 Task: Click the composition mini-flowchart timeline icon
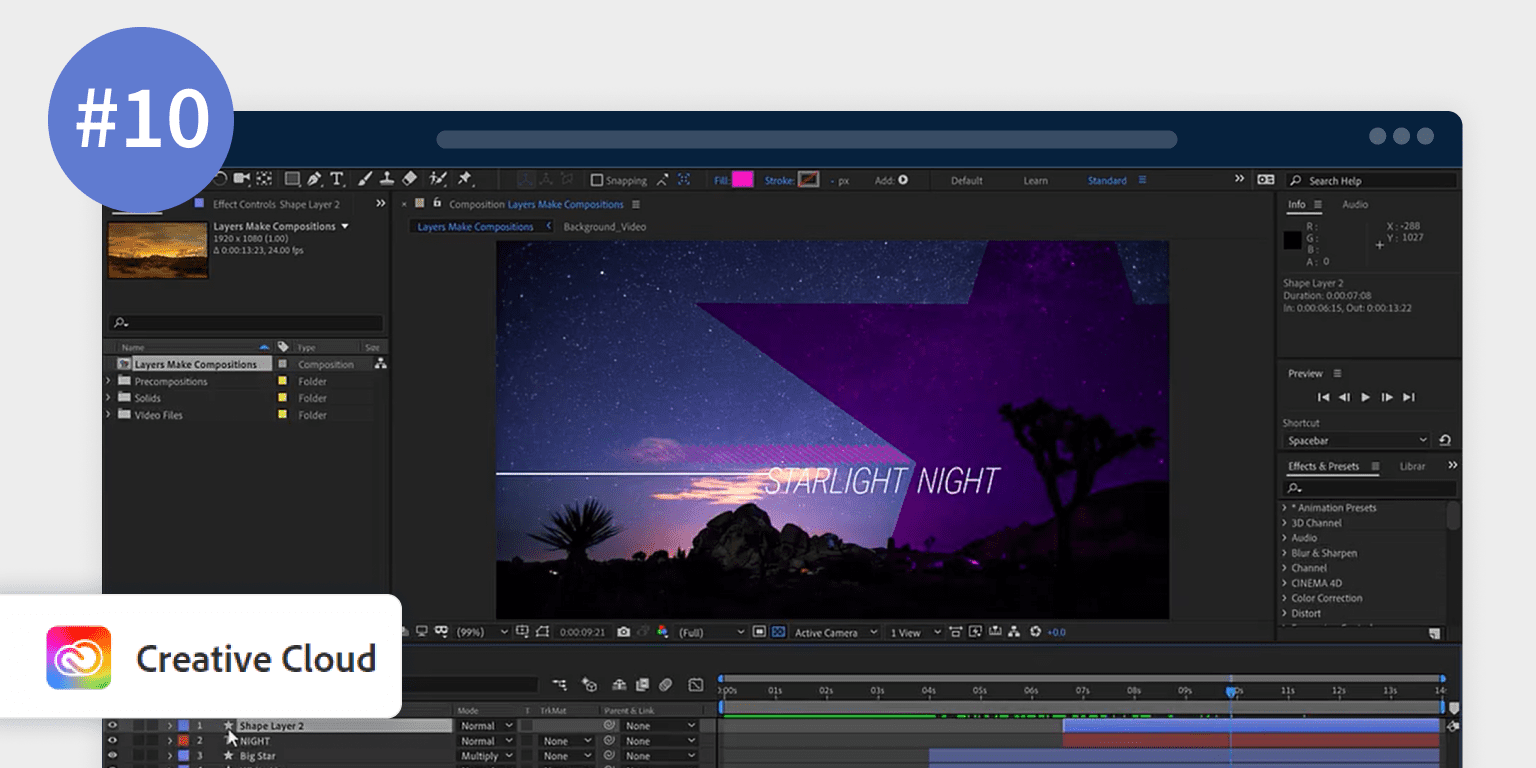click(x=559, y=685)
